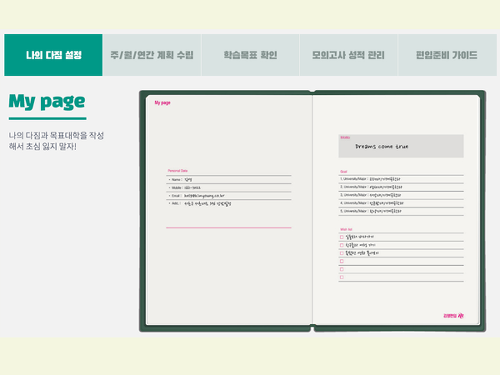
Task: Open the 편입준비 가이드 tab
Action: (447, 55)
